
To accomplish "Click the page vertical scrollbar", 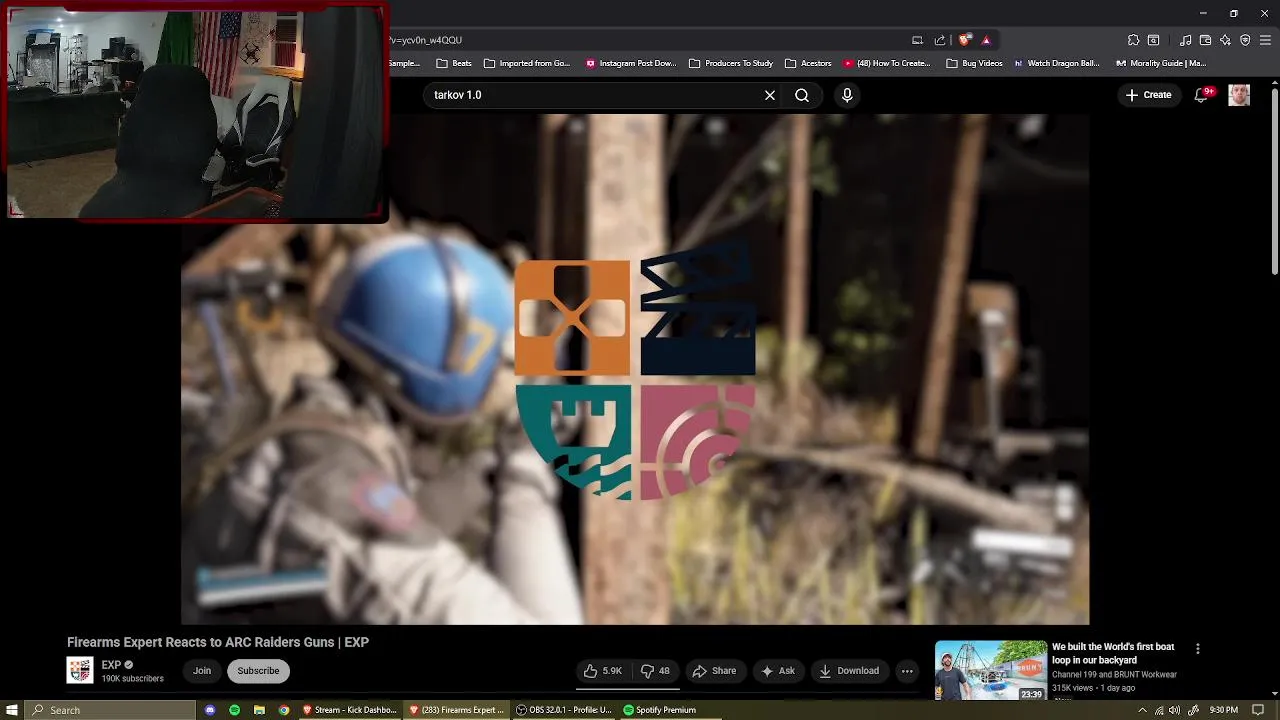I will pyautogui.click(x=1274, y=180).
